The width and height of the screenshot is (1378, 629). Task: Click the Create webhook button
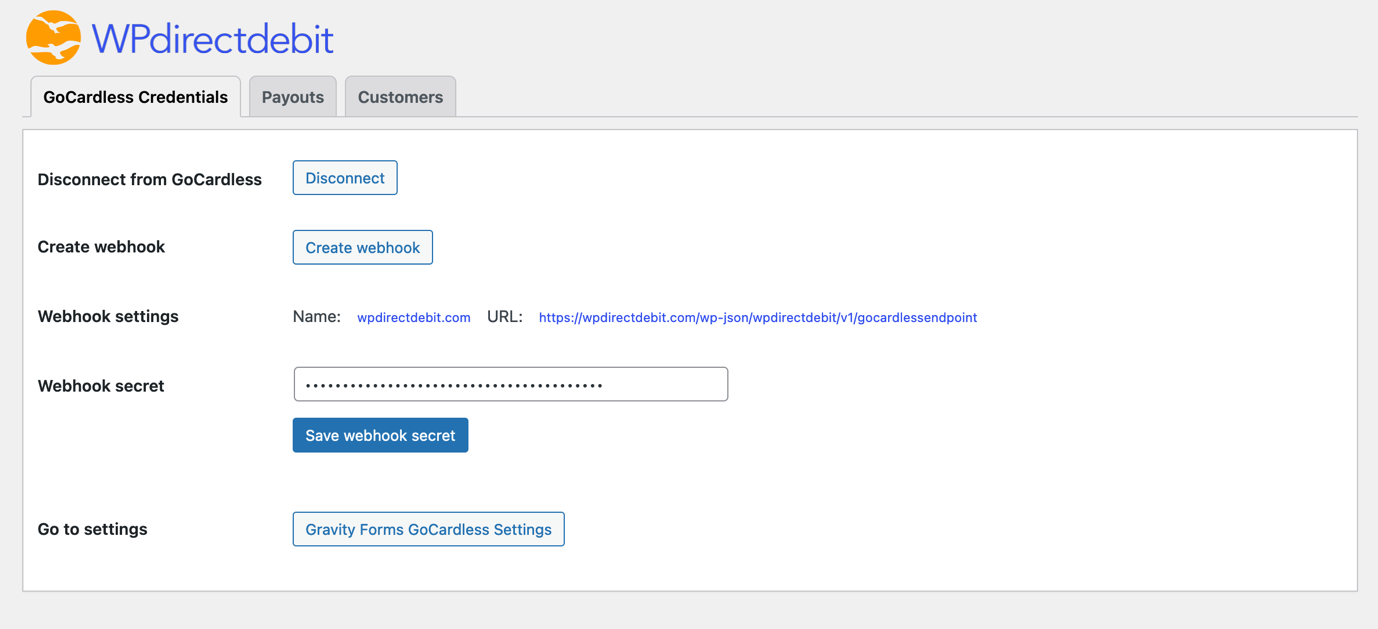point(363,248)
